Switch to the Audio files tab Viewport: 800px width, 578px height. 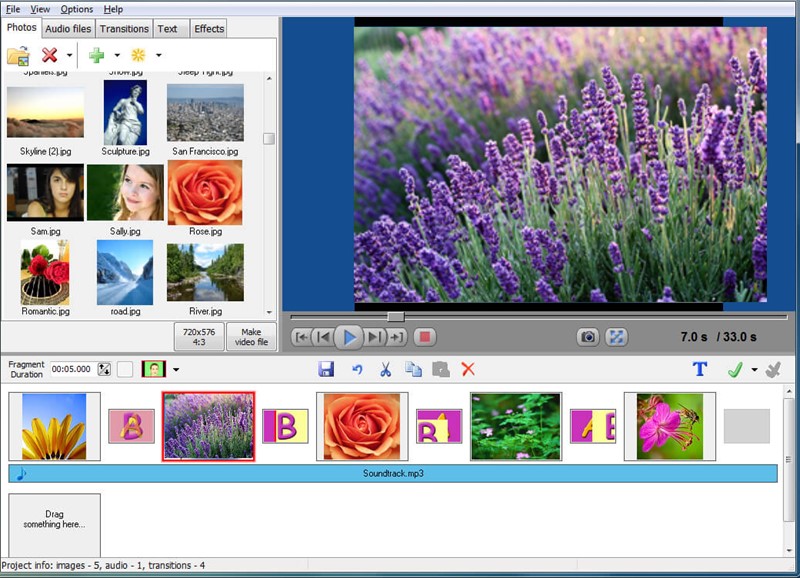tap(68, 29)
